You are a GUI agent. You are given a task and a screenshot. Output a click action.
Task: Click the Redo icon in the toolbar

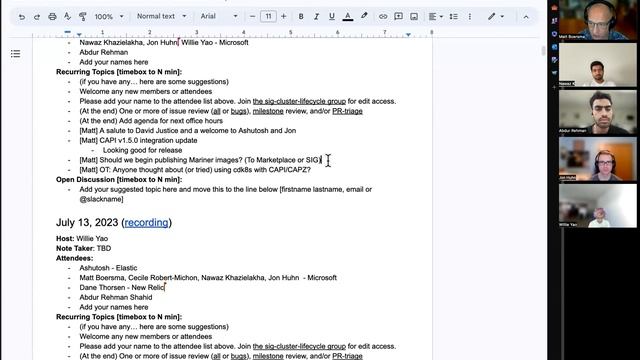(37, 17)
